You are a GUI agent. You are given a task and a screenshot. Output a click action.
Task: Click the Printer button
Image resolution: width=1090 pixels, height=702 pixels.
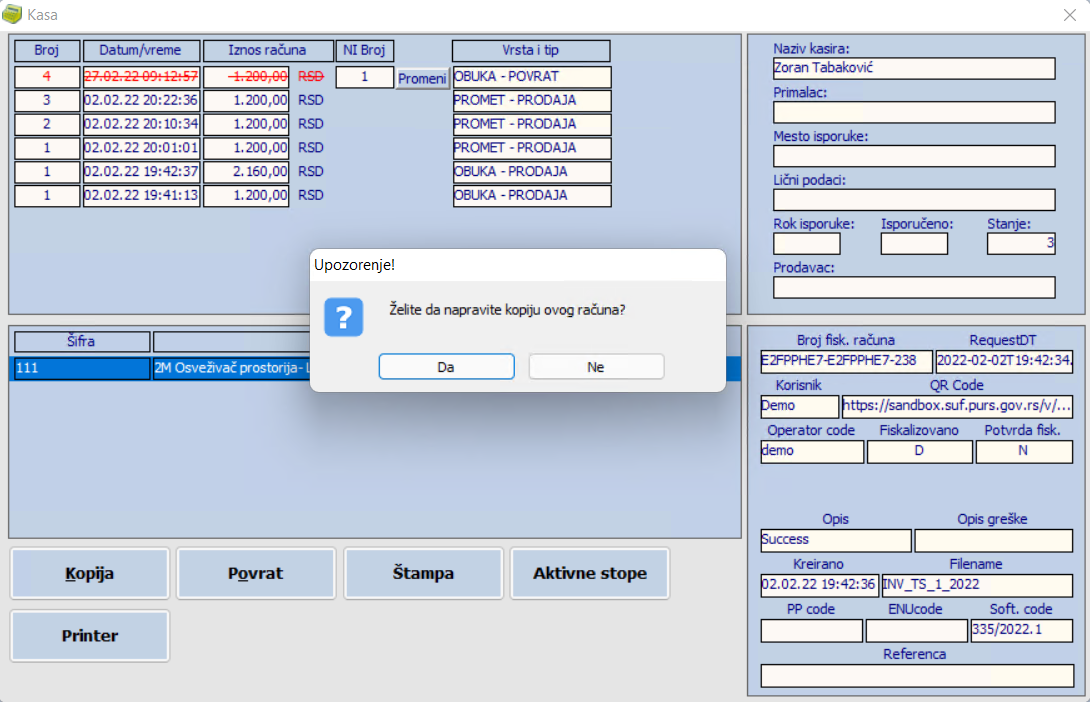90,636
